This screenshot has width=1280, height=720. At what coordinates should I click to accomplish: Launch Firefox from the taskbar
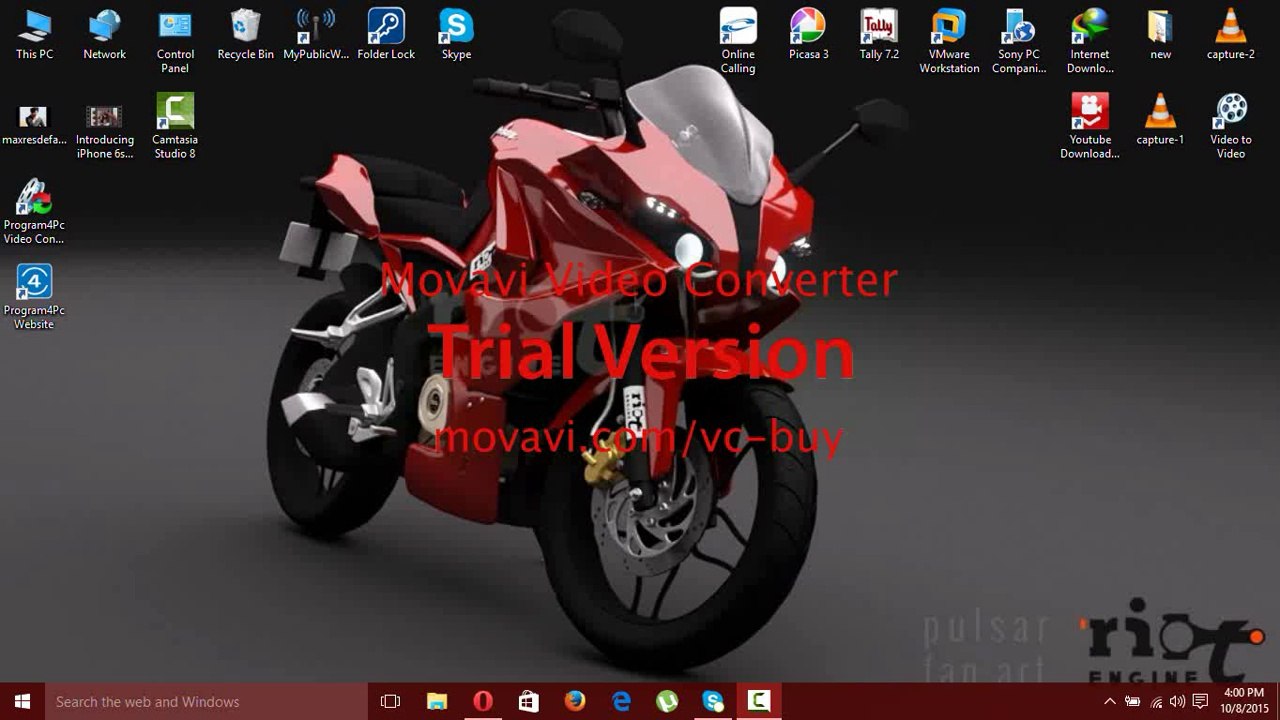[x=575, y=702]
